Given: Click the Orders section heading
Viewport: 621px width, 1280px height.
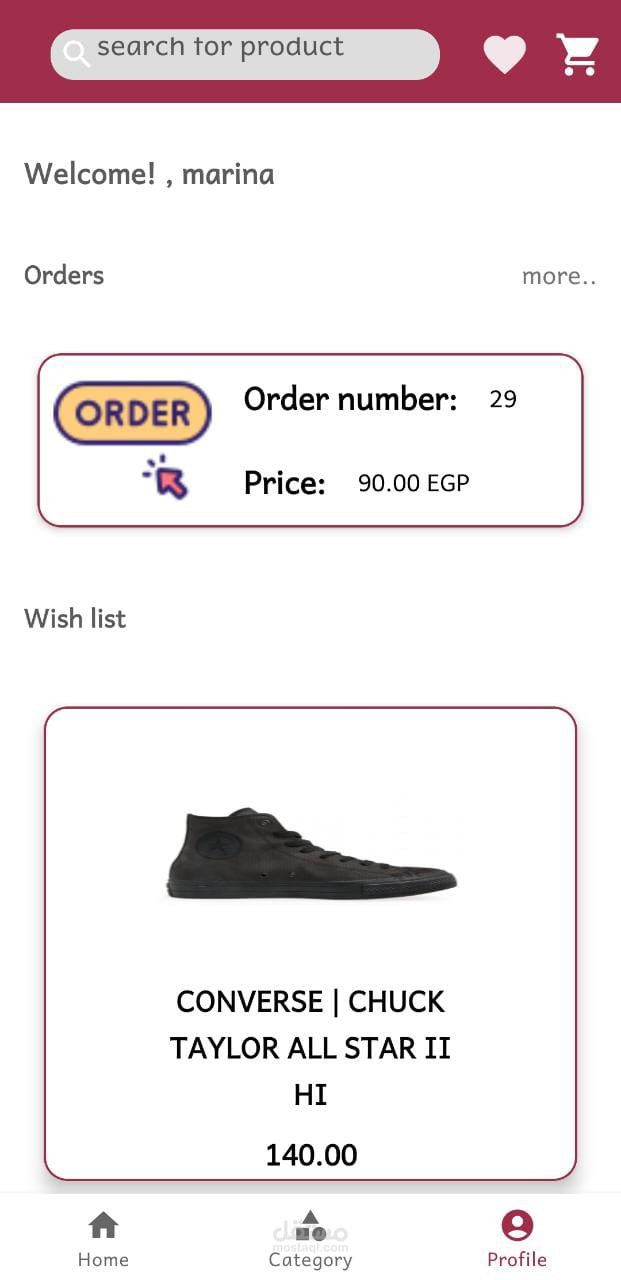Looking at the screenshot, I should point(64,275).
